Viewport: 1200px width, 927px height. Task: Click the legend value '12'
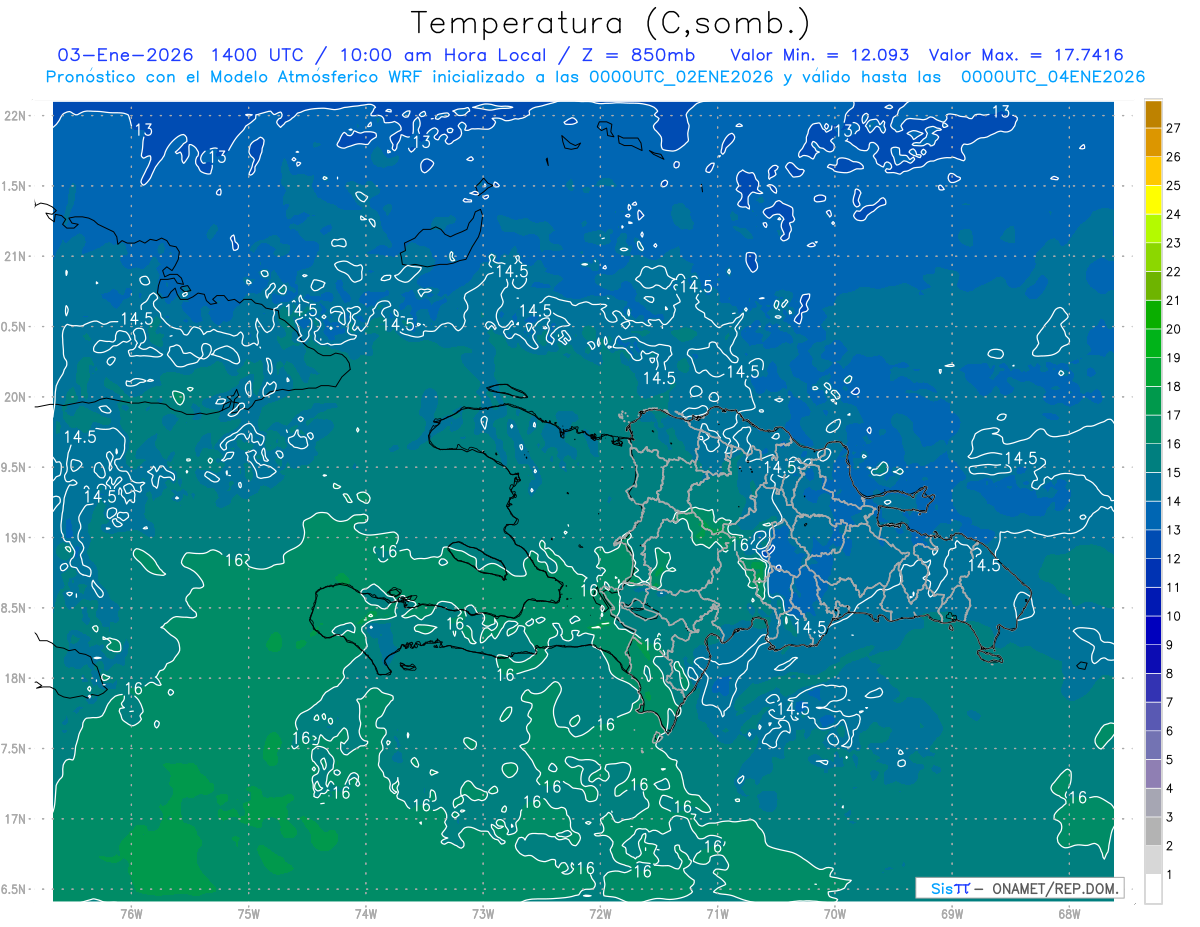(x=1173, y=558)
